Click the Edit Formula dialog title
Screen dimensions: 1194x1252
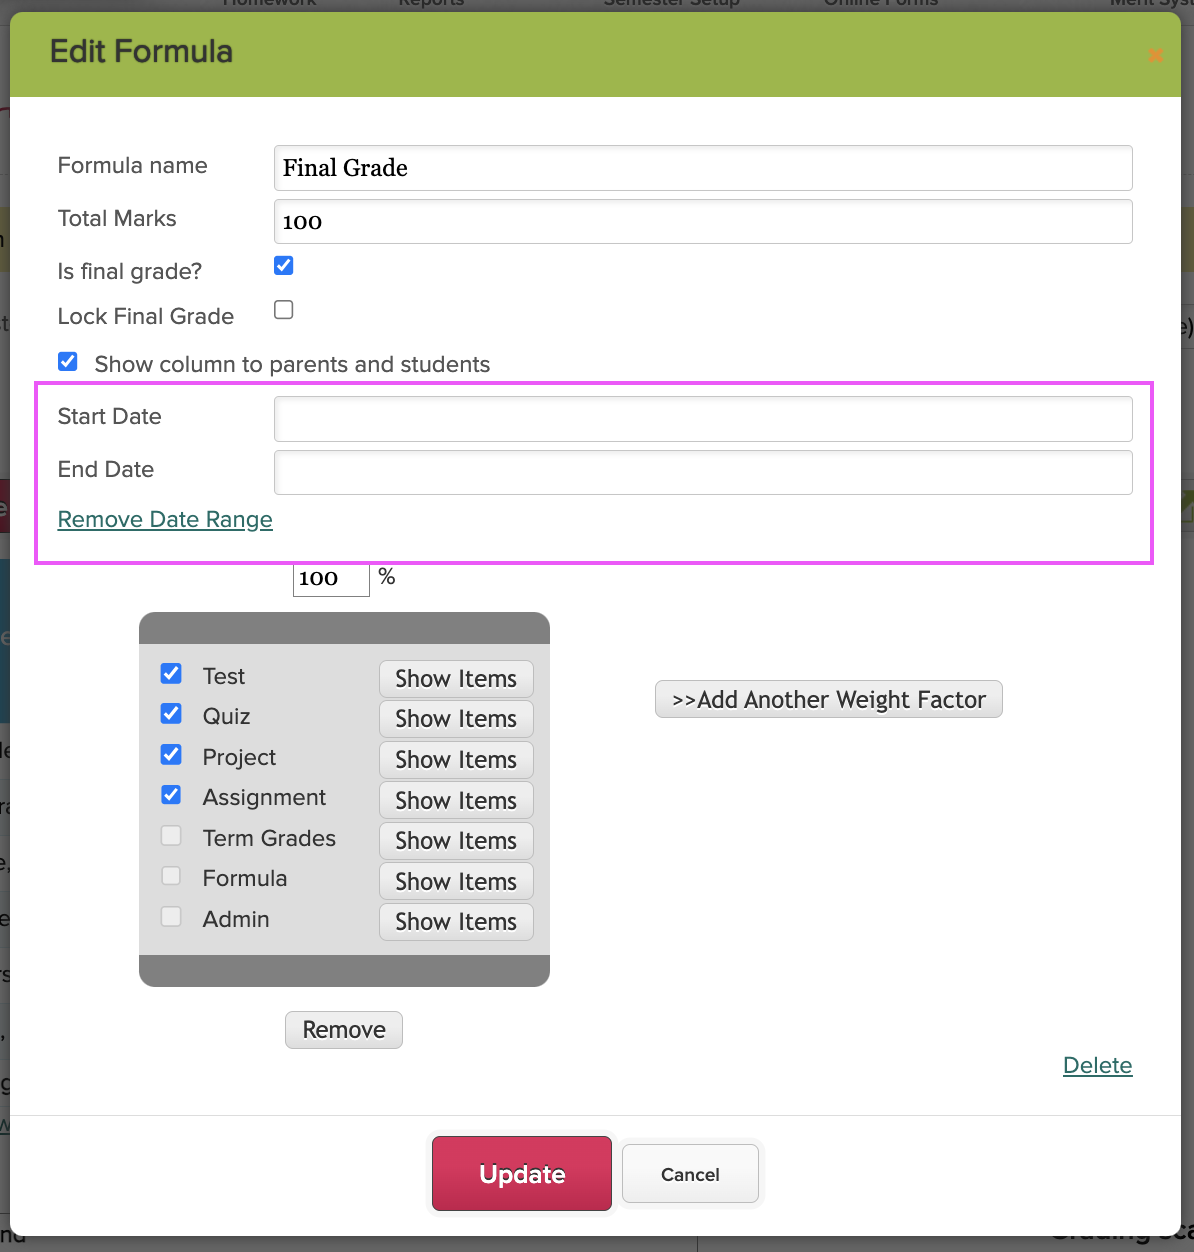[x=141, y=52]
